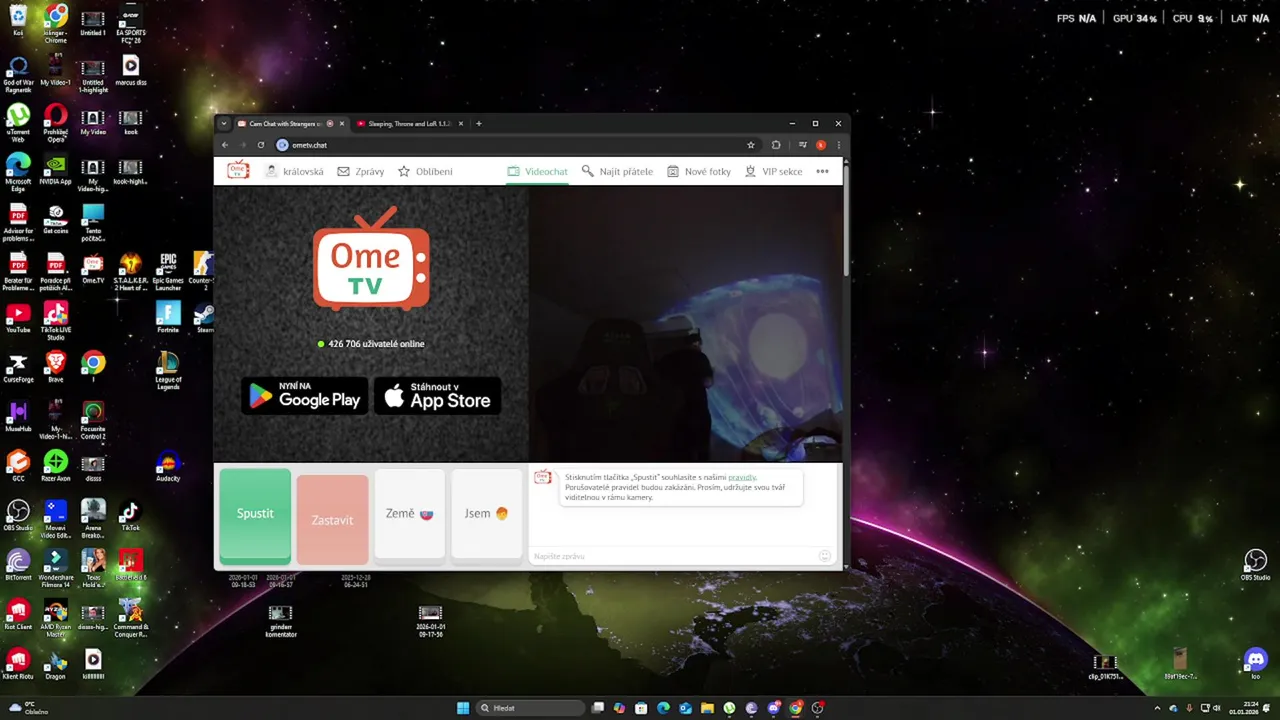Screen dimensions: 1280x720
Task: Open Ome.TV desktop shortcut
Action: point(93,269)
